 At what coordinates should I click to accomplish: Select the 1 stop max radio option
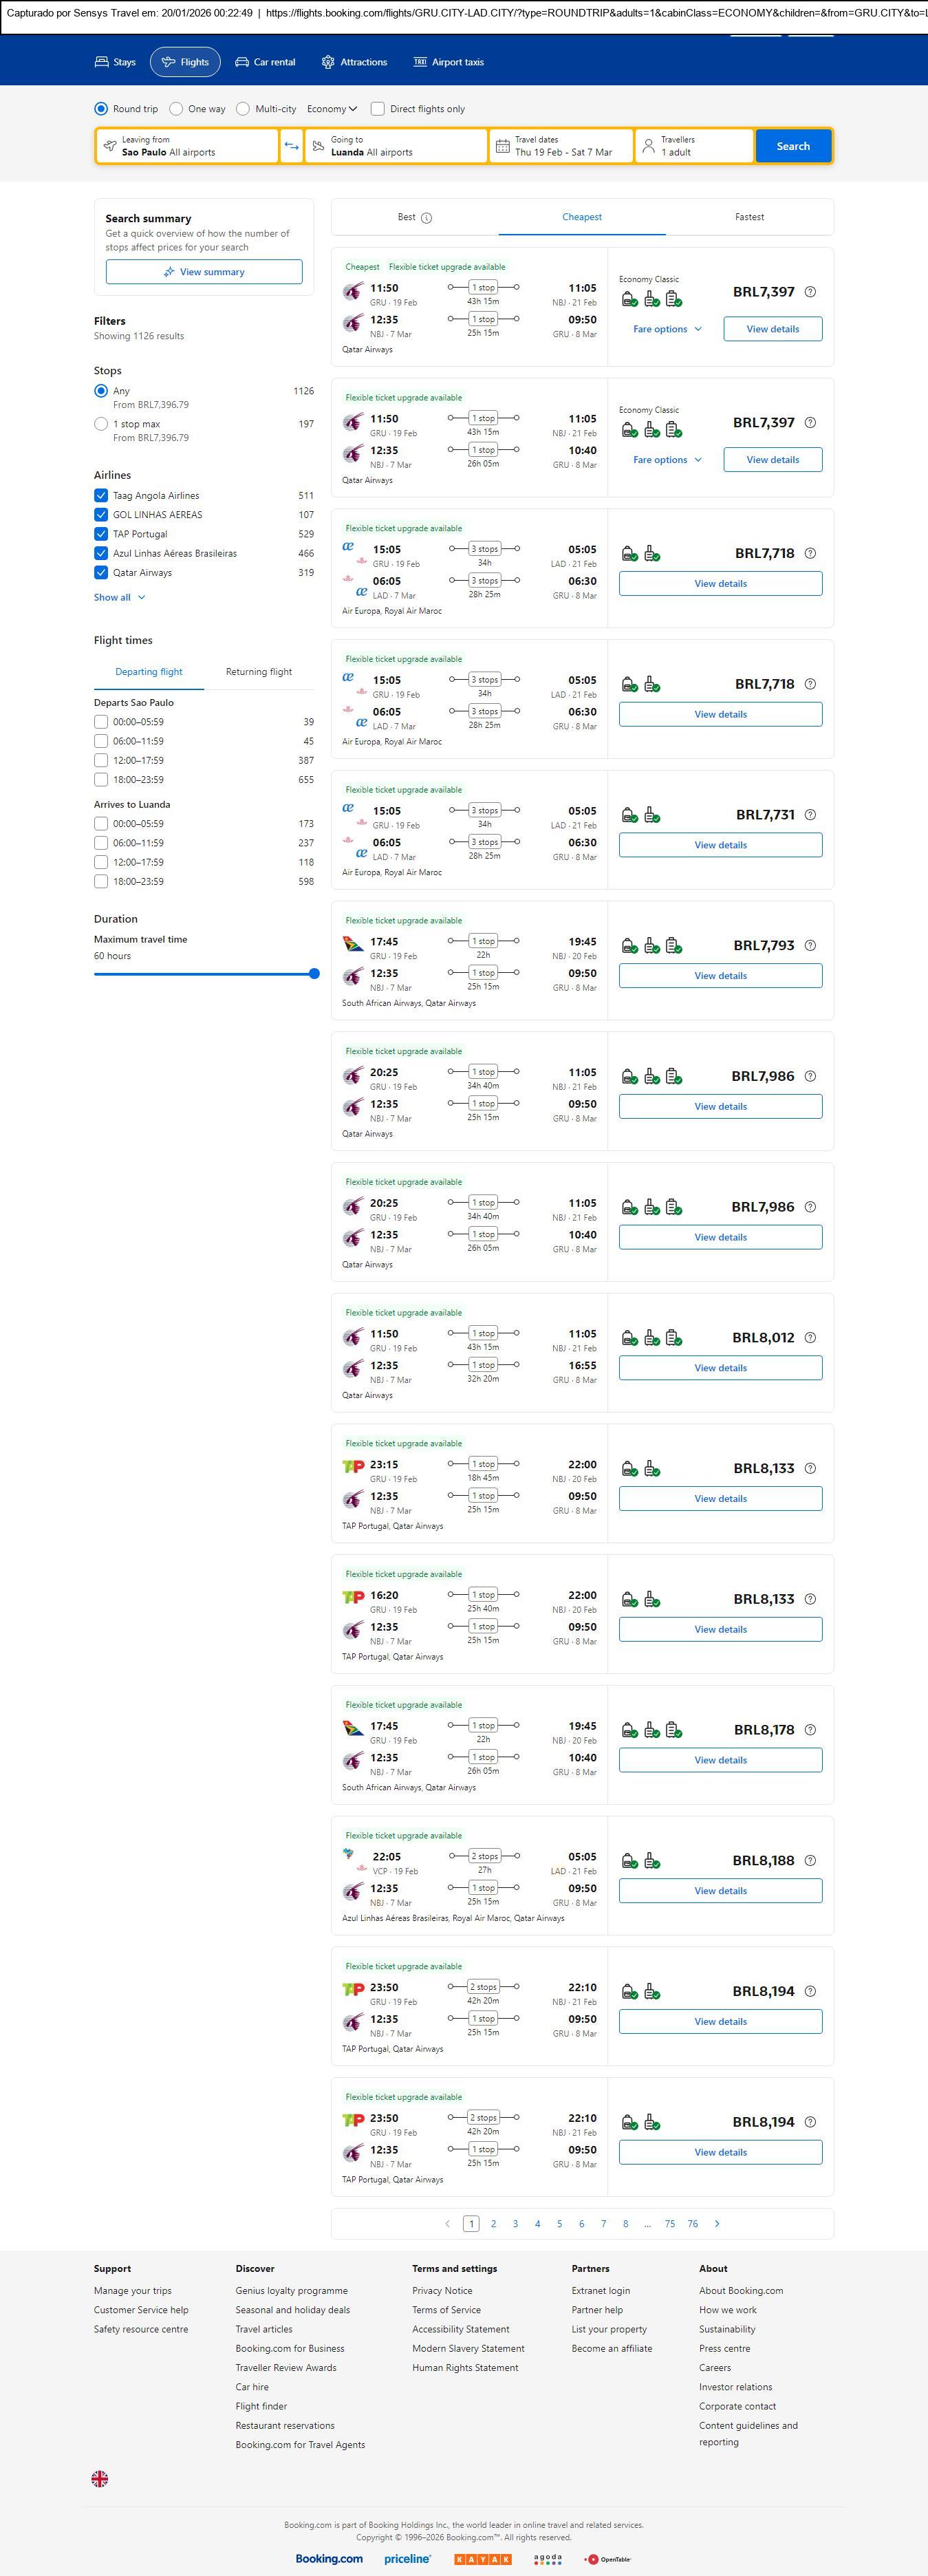click(x=101, y=424)
